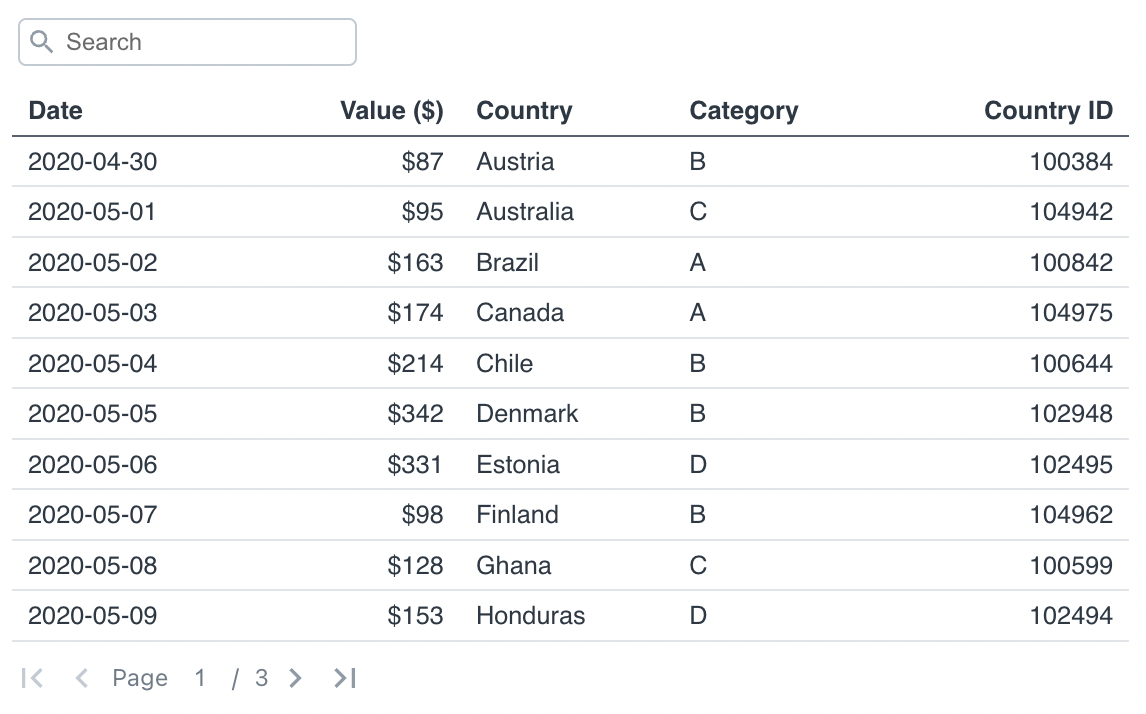Screen dimensions: 1146x714
Task: Click the Denmark row value $342
Action: tap(415, 413)
